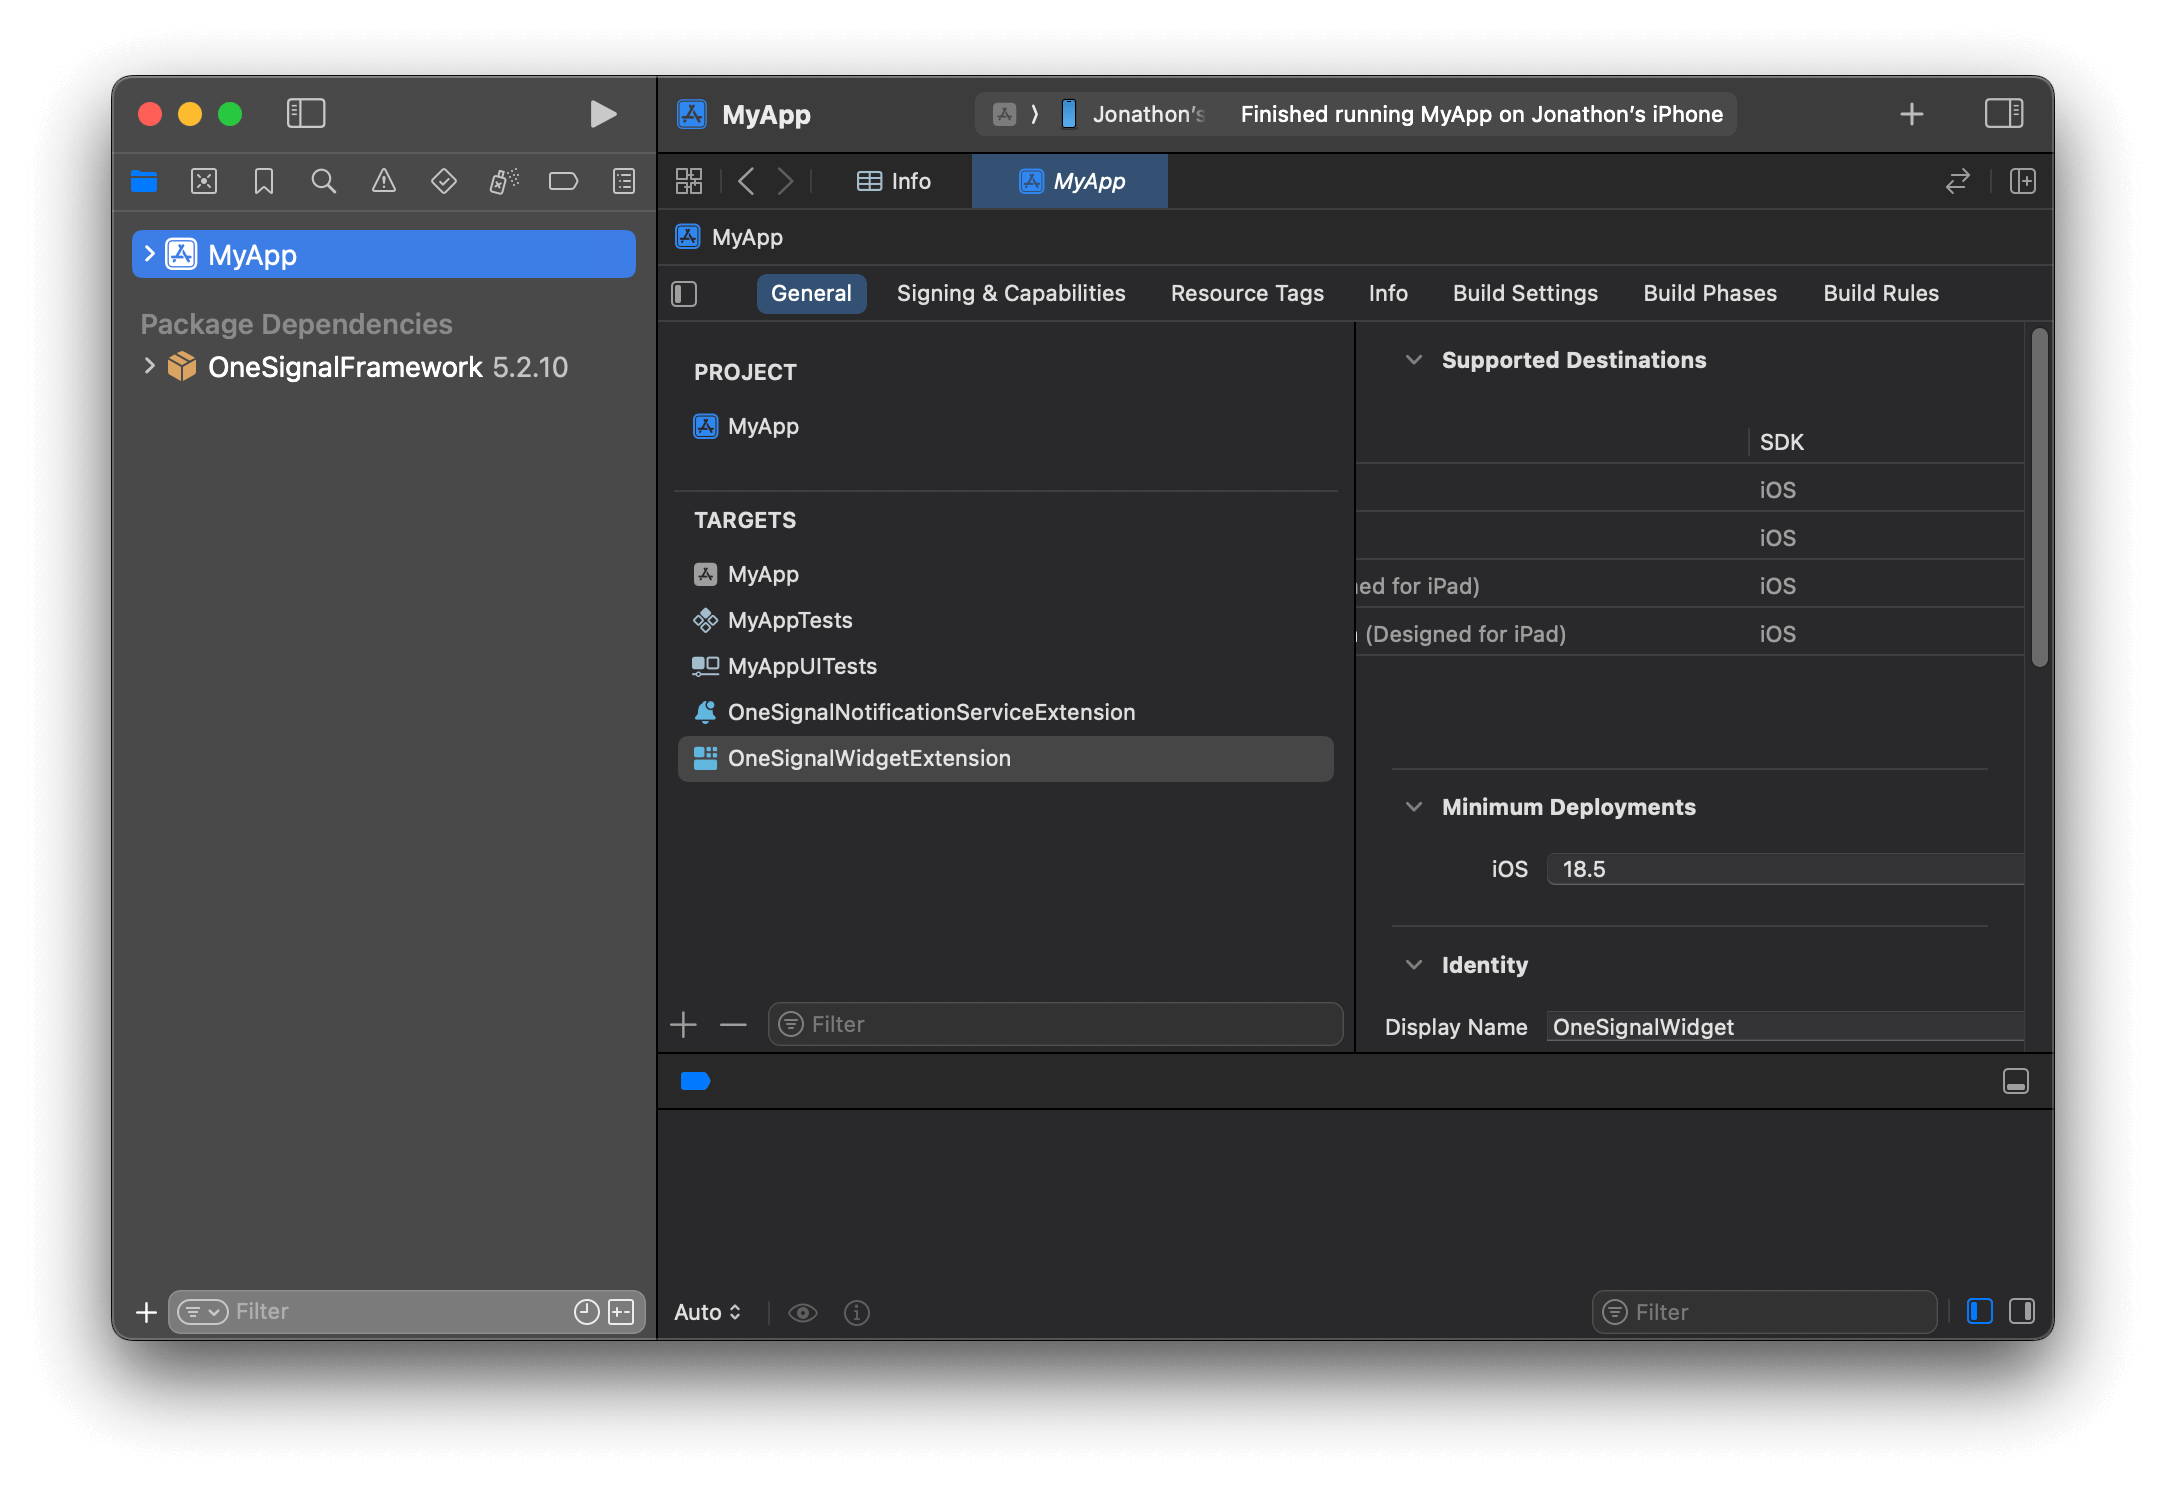Open the Auto variables view dropdown
The height and width of the screenshot is (1488, 2166).
pos(707,1312)
